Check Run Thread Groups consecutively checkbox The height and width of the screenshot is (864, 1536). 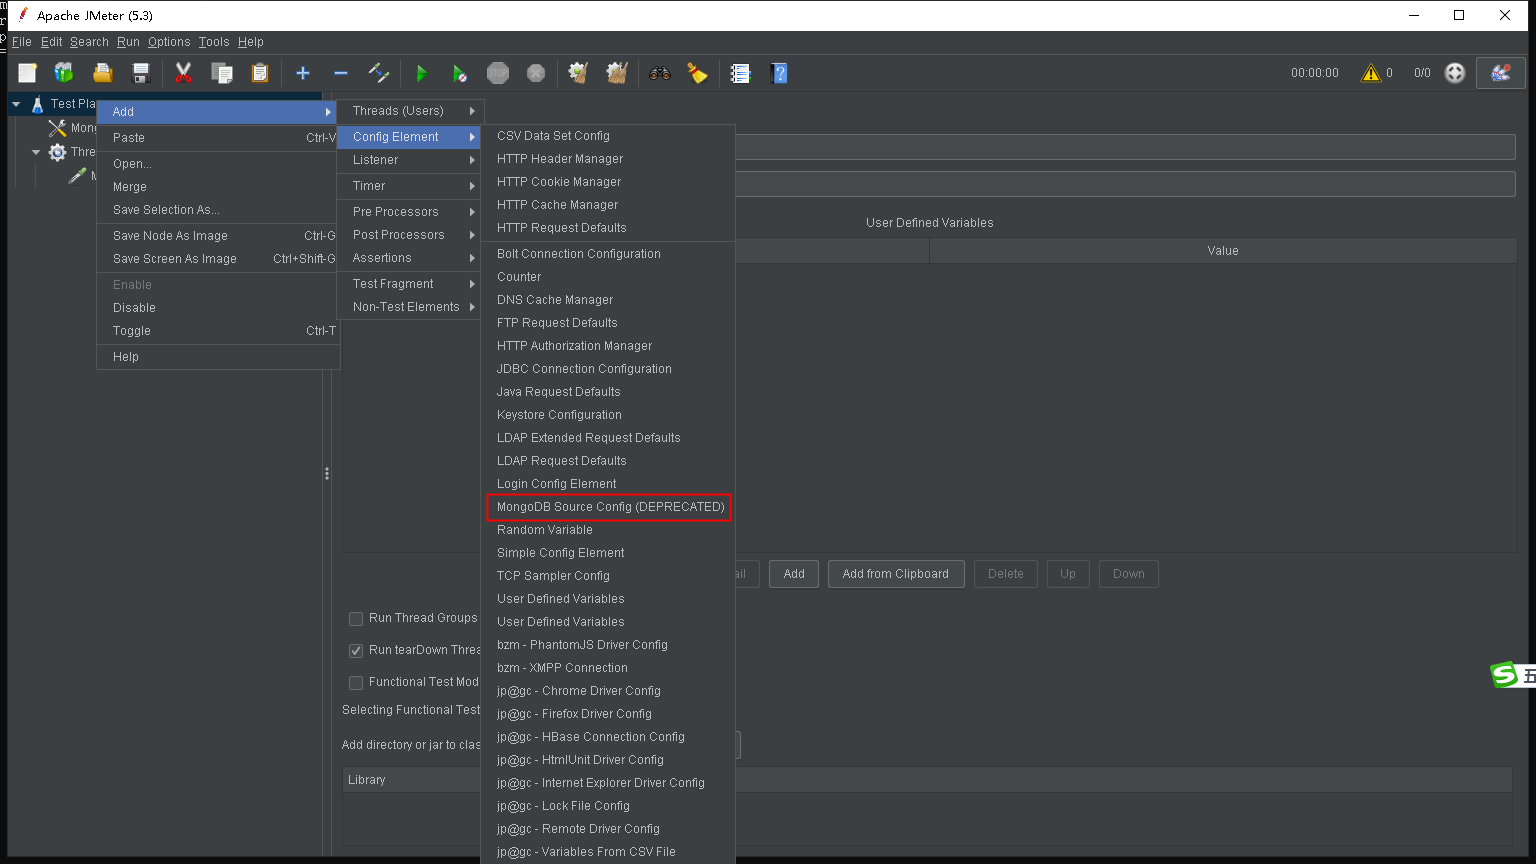coord(355,619)
